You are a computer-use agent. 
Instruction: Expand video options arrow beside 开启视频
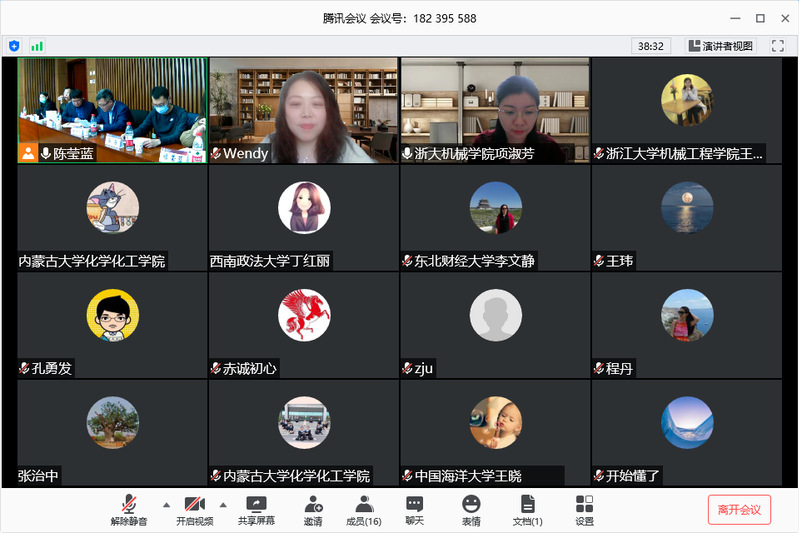coord(223,504)
